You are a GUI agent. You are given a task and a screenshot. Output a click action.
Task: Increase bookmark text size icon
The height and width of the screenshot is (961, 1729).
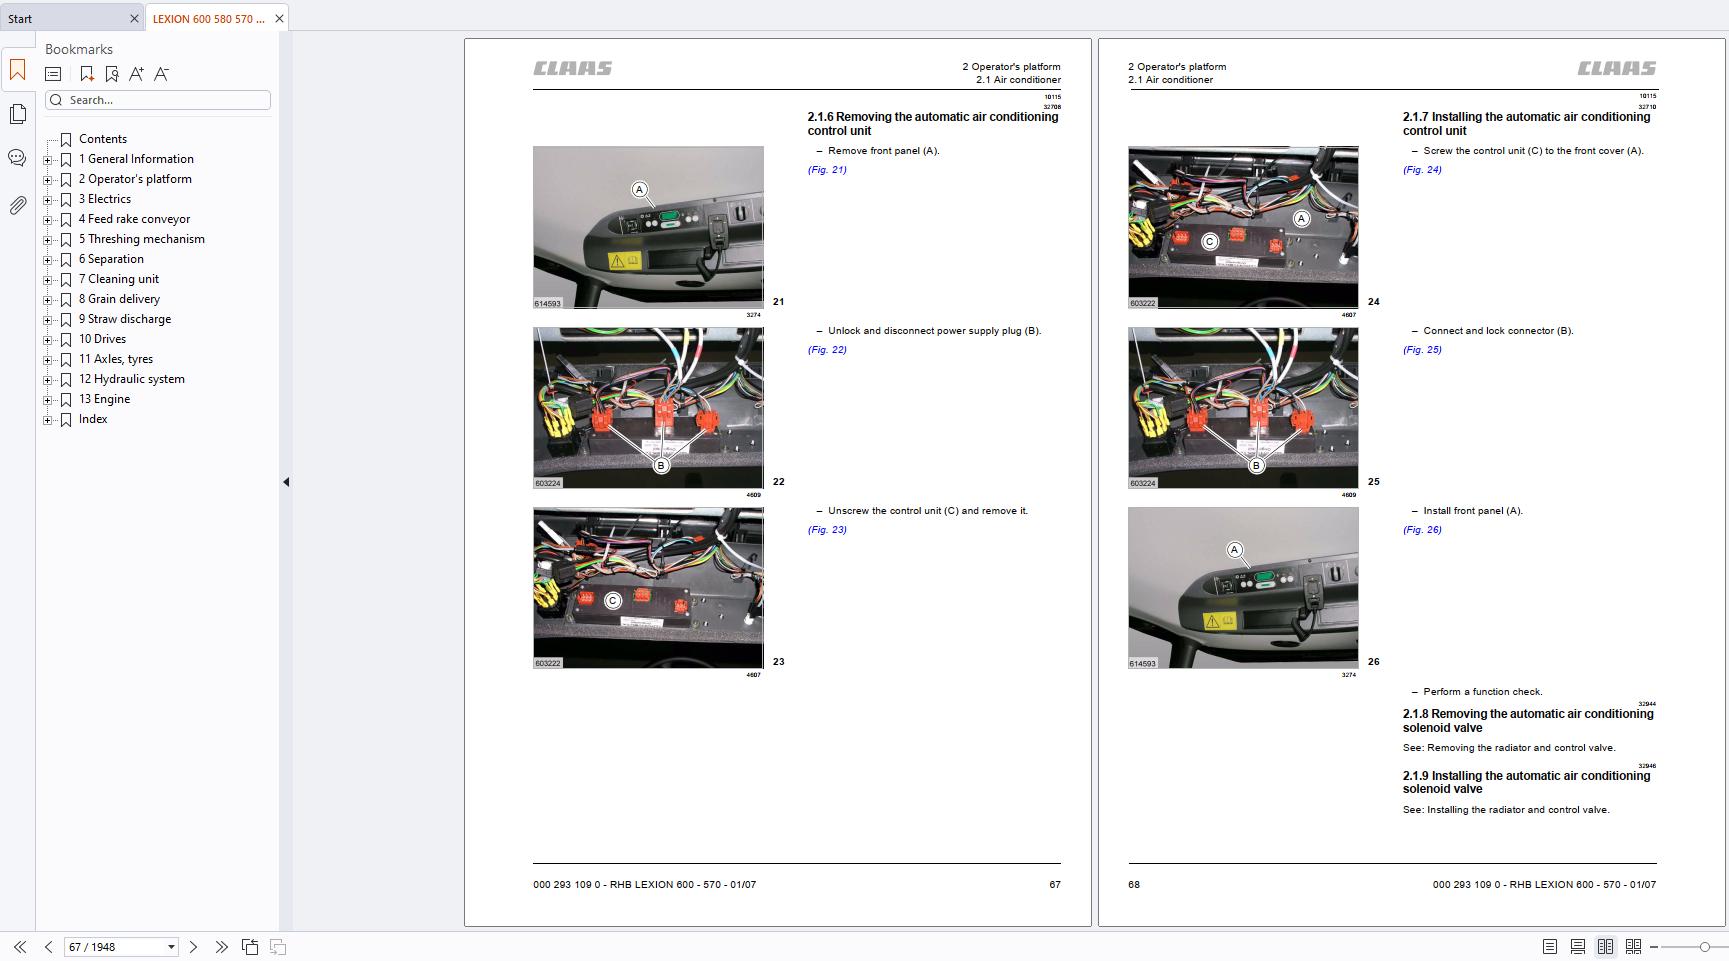click(136, 74)
